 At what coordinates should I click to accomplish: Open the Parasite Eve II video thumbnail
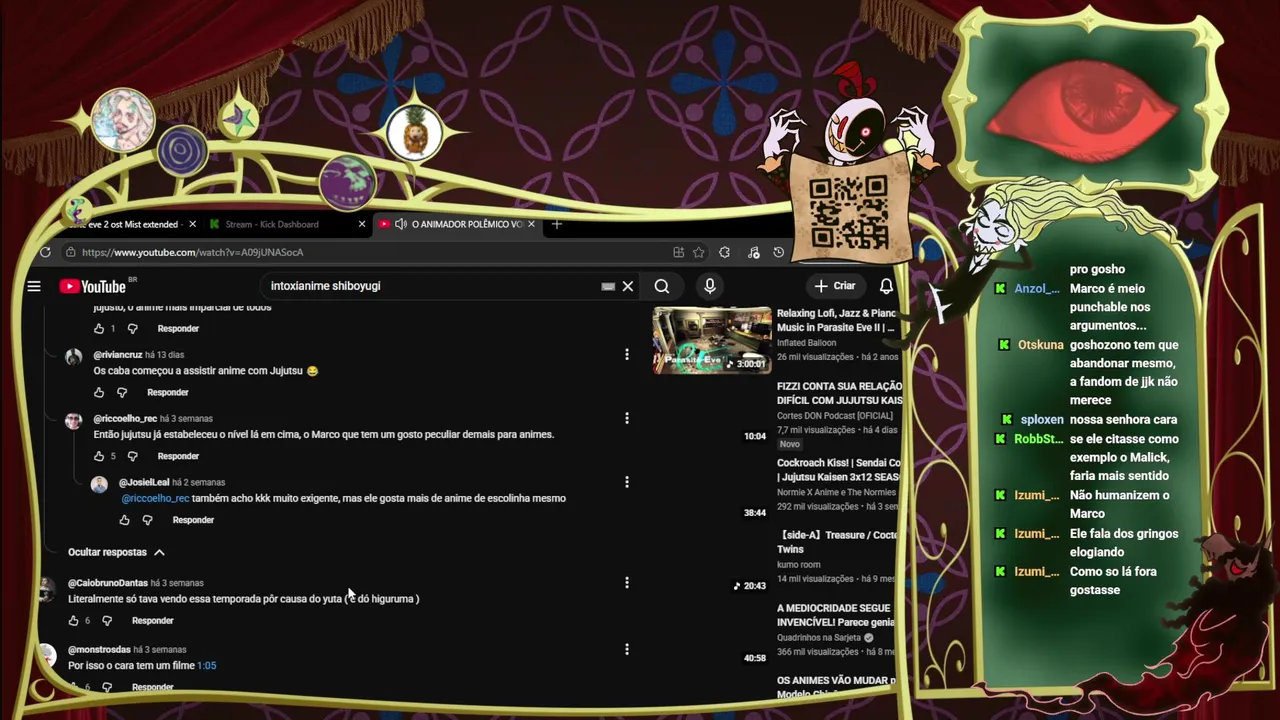click(712, 340)
